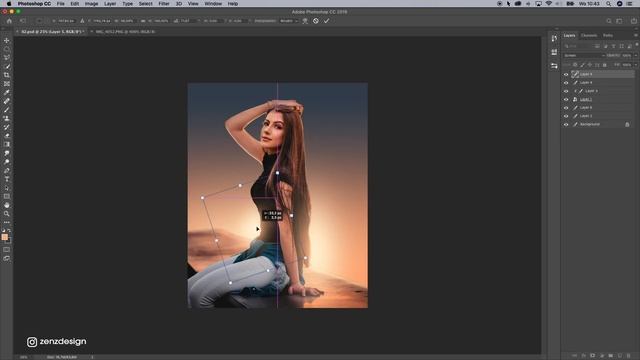Open the Opacity slider dropdown arrow
Viewport: 640px width, 360px height.
[636, 56]
